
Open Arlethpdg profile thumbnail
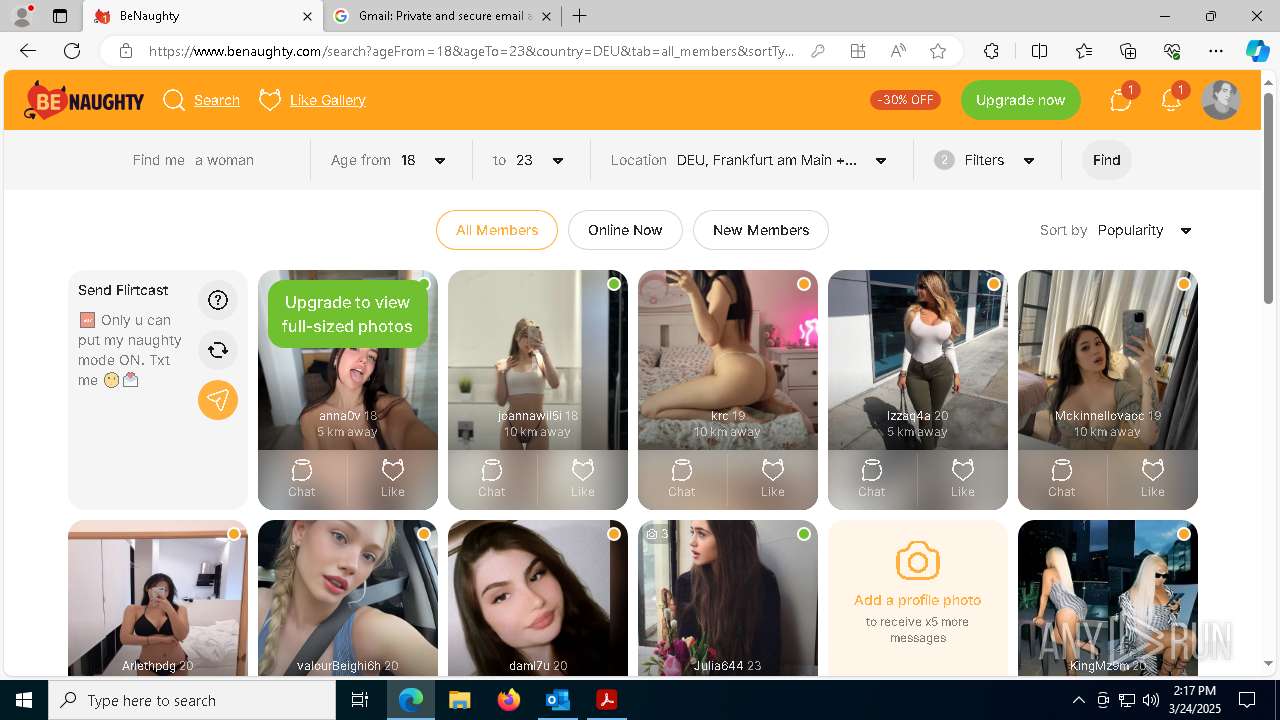[158, 597]
